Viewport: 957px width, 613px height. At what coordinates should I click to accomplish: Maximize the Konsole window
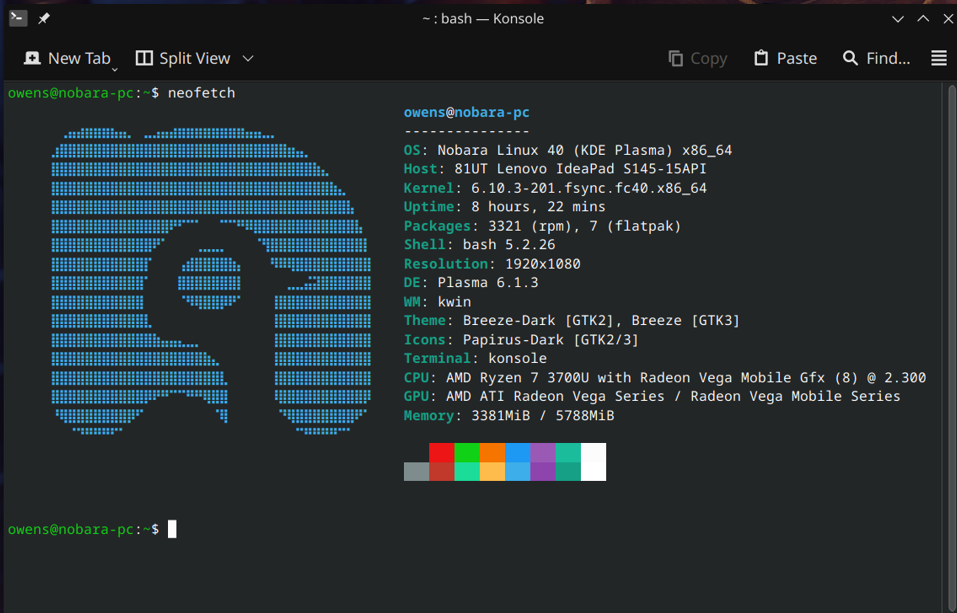(923, 19)
